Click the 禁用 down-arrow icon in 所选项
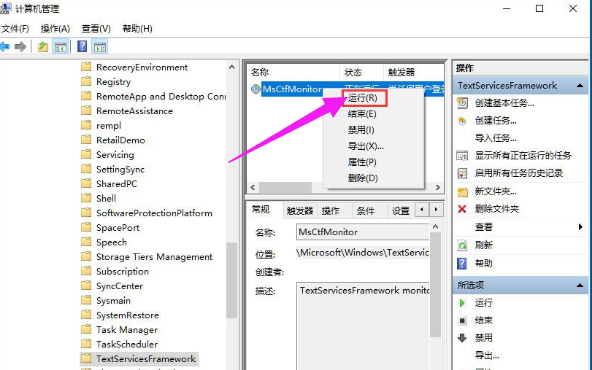The width and height of the screenshot is (592, 370). pyautogui.click(x=462, y=338)
